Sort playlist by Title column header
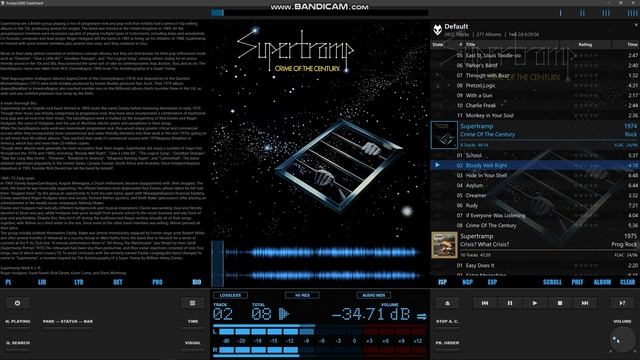640x360 pixels. coord(471,44)
